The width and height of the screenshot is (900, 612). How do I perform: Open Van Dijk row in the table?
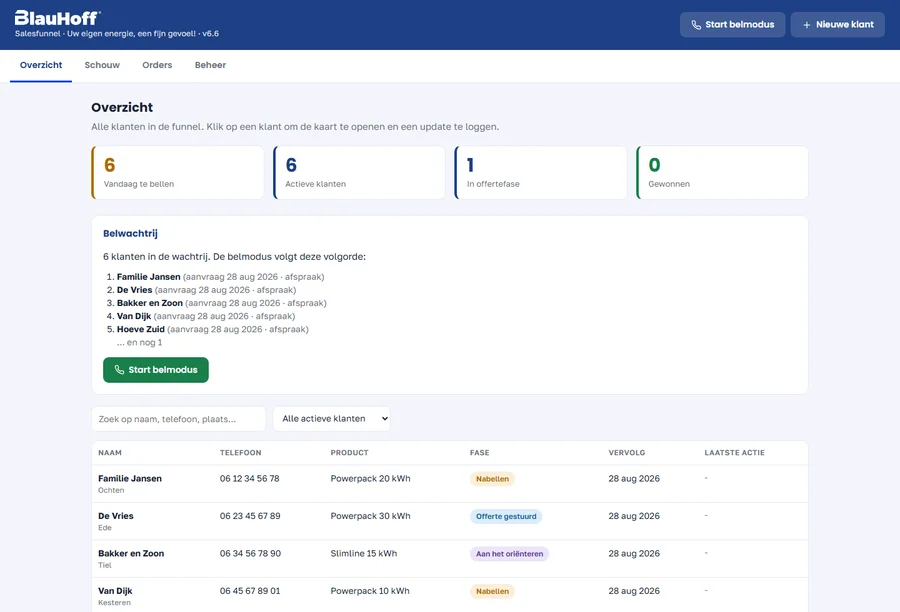tap(450, 595)
